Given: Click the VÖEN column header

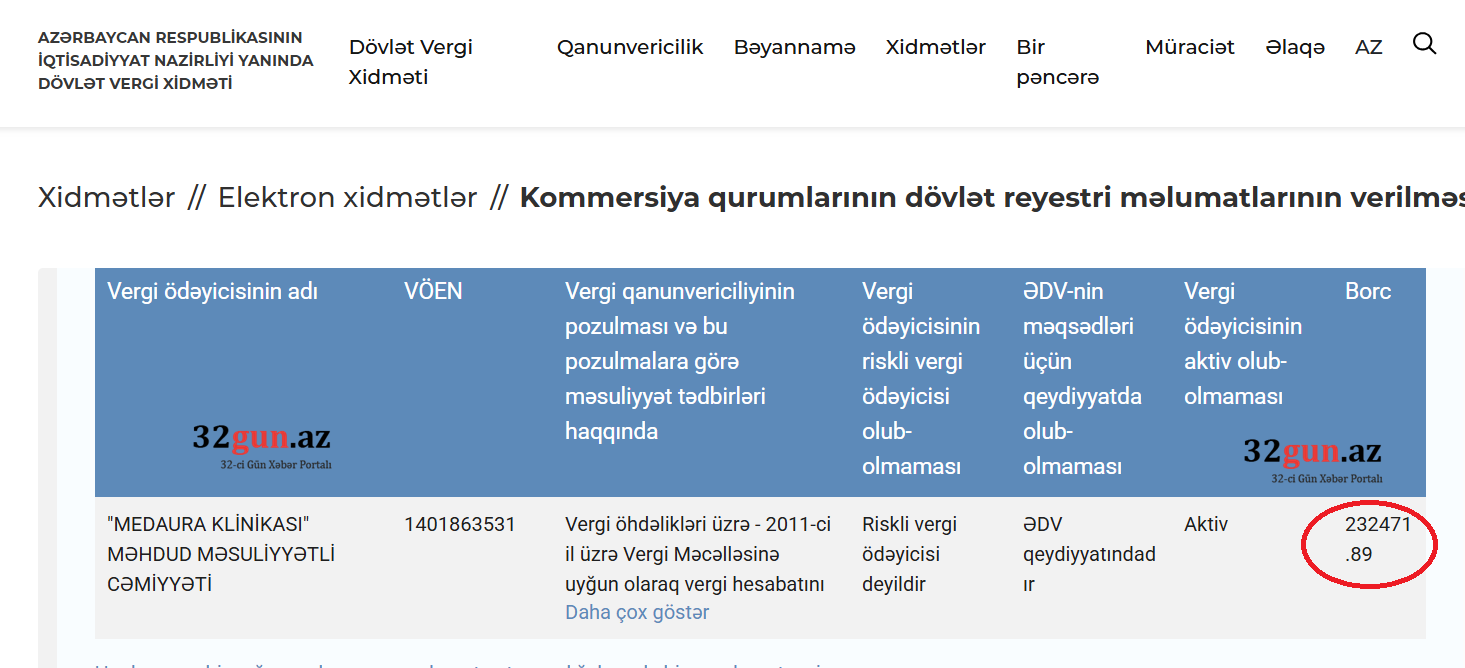Looking at the screenshot, I should pyautogui.click(x=433, y=291).
